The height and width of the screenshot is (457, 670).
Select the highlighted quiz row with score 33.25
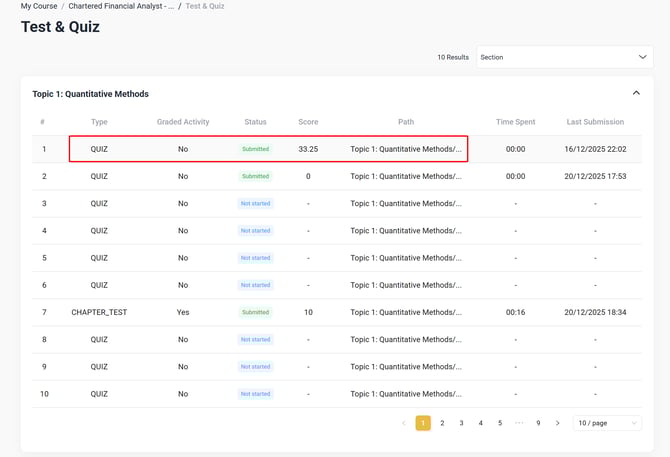pyautogui.click(x=267, y=149)
